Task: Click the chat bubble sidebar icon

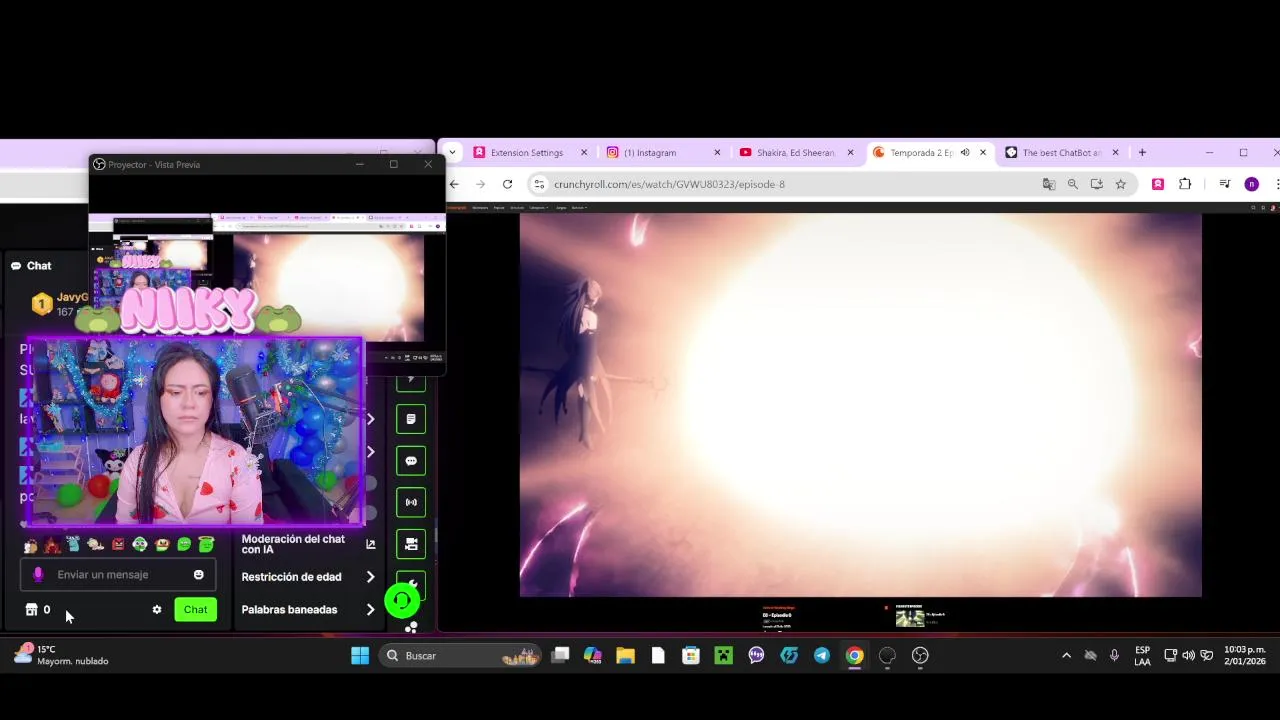Action: point(411,461)
